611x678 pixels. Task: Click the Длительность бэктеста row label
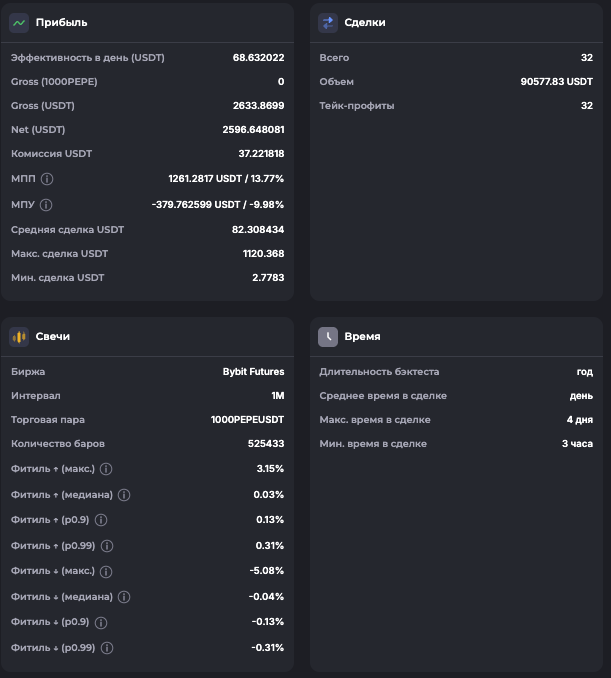[x=379, y=372]
